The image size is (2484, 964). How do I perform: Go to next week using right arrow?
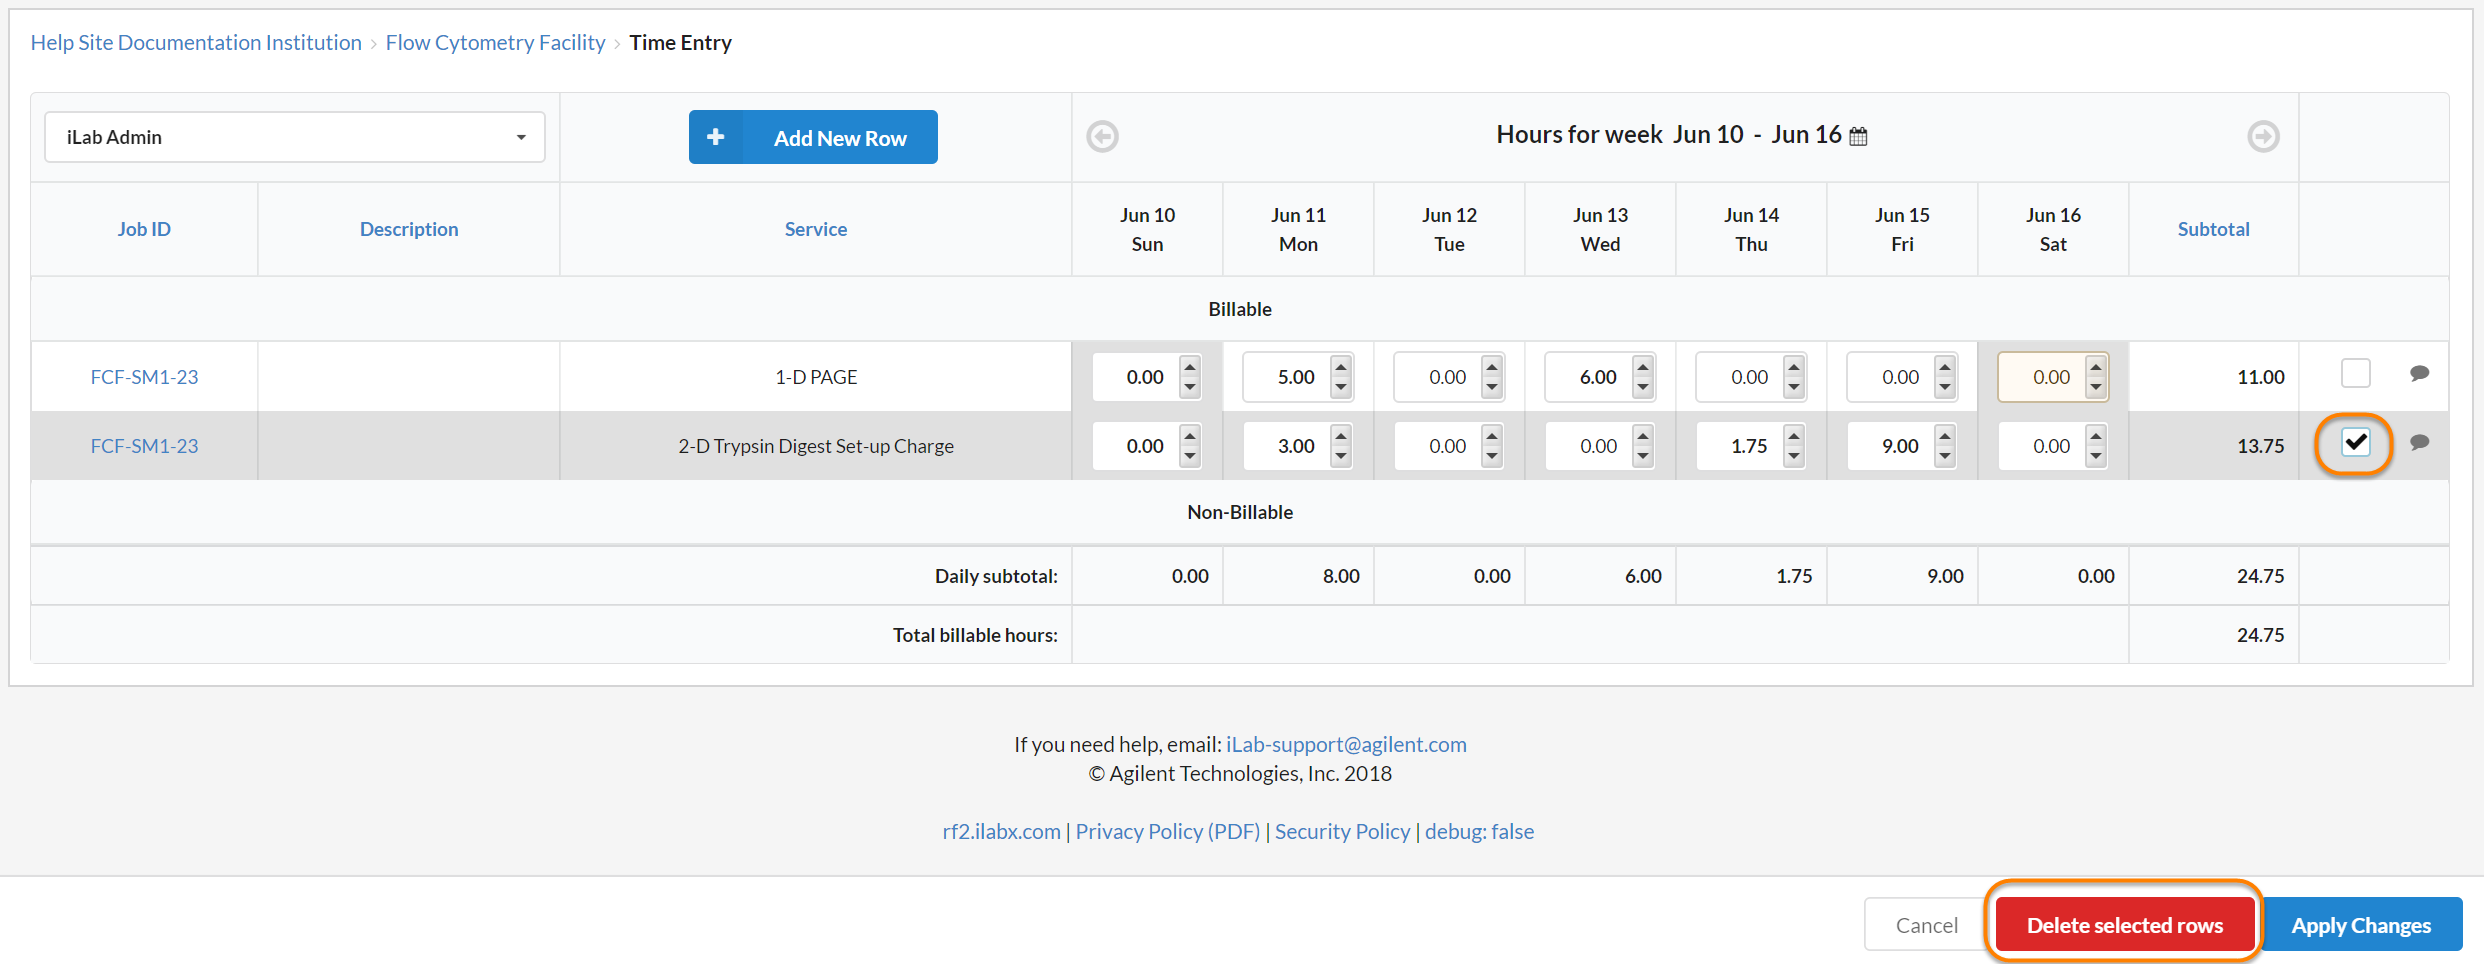click(2263, 136)
